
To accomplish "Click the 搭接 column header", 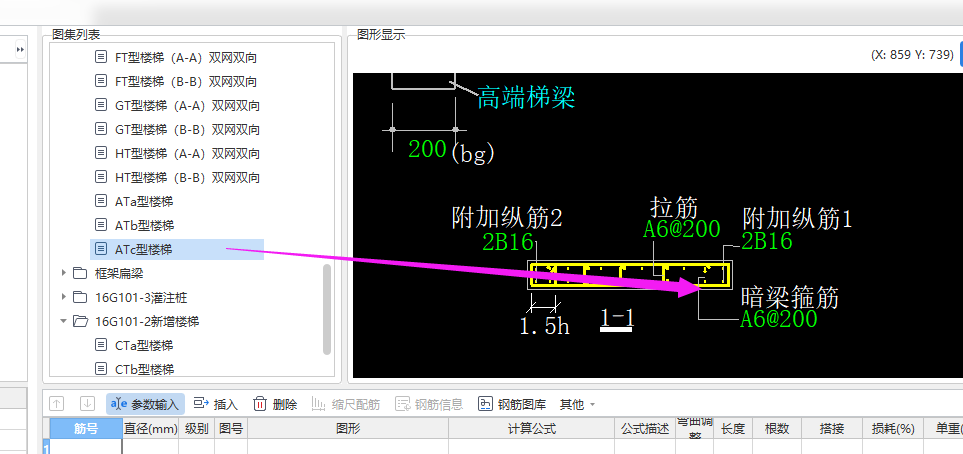I will tap(831, 428).
